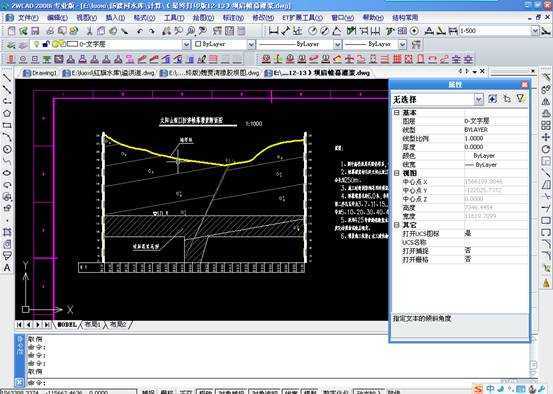
Task: Toggle 正交 ortho in status bar
Action: (186, 392)
